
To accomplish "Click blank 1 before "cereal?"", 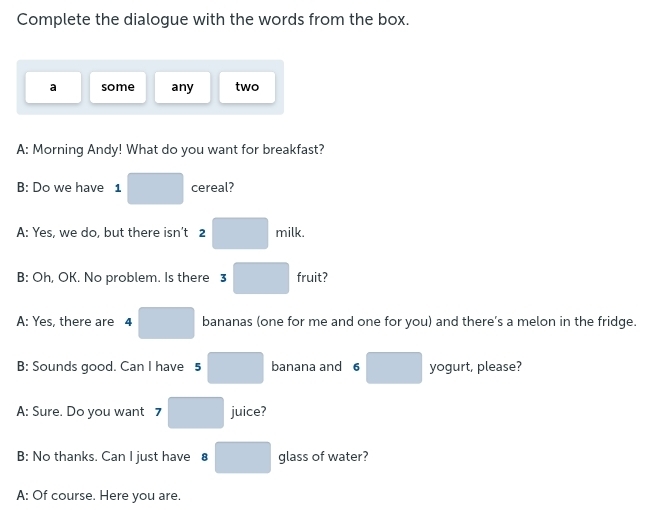I will (x=155, y=188).
